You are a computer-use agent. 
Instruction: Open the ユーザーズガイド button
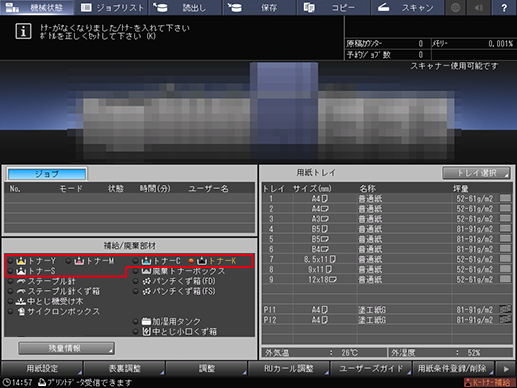click(371, 368)
